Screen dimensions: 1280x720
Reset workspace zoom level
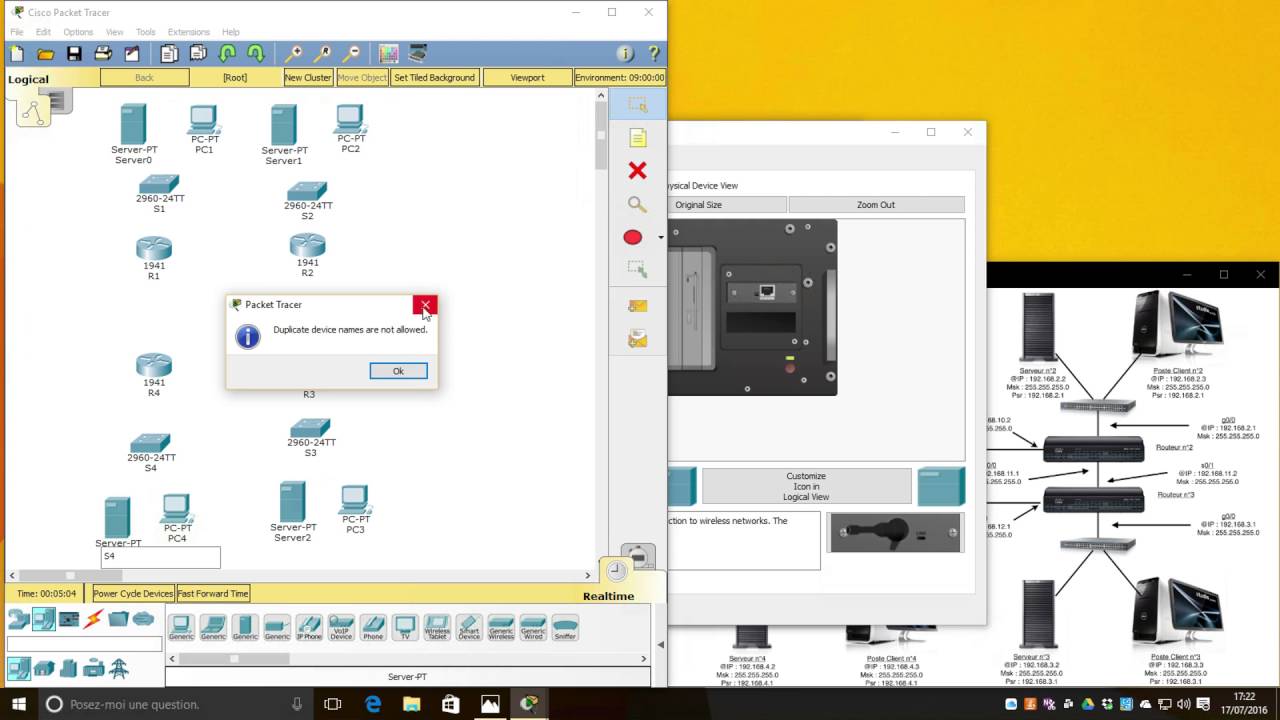coord(323,54)
